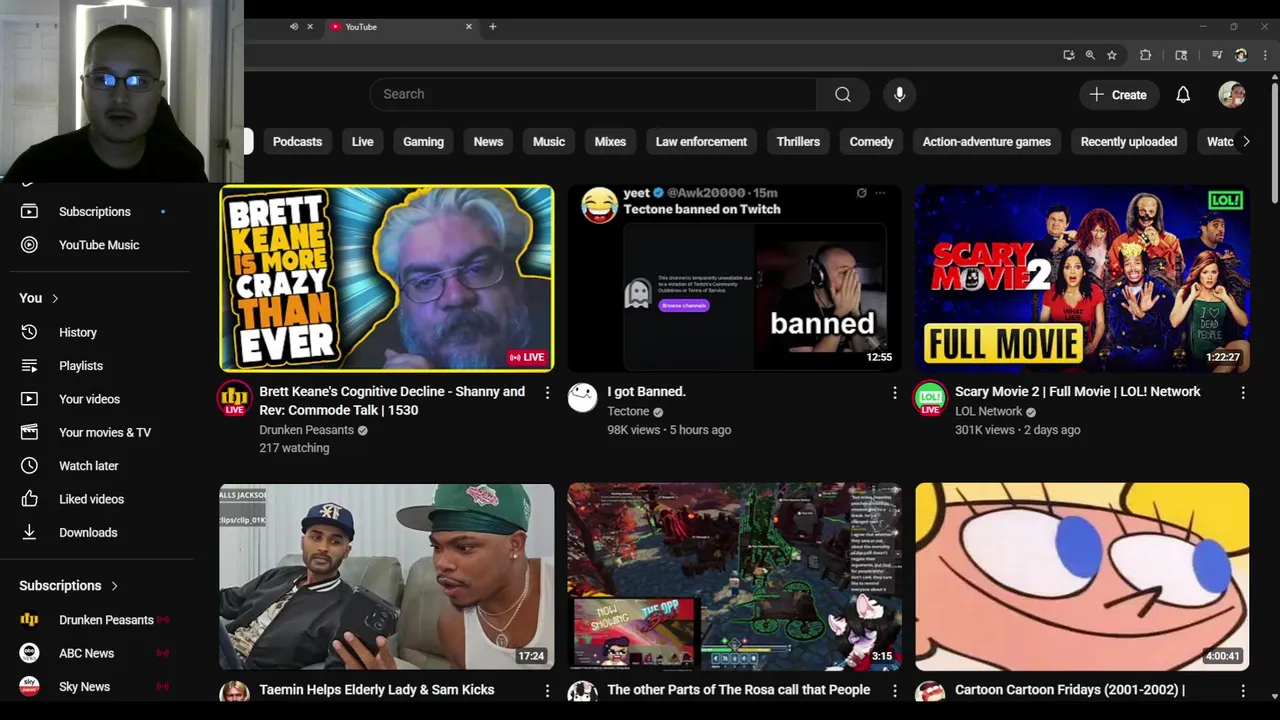The image size is (1280, 720).
Task: Open options menu for Taemin Helps Elderly Lady video
Action: (x=547, y=691)
